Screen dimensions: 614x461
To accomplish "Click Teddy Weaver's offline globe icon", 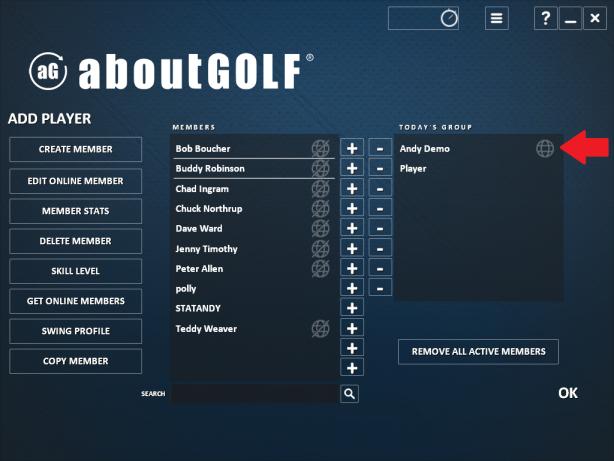I will point(320,328).
